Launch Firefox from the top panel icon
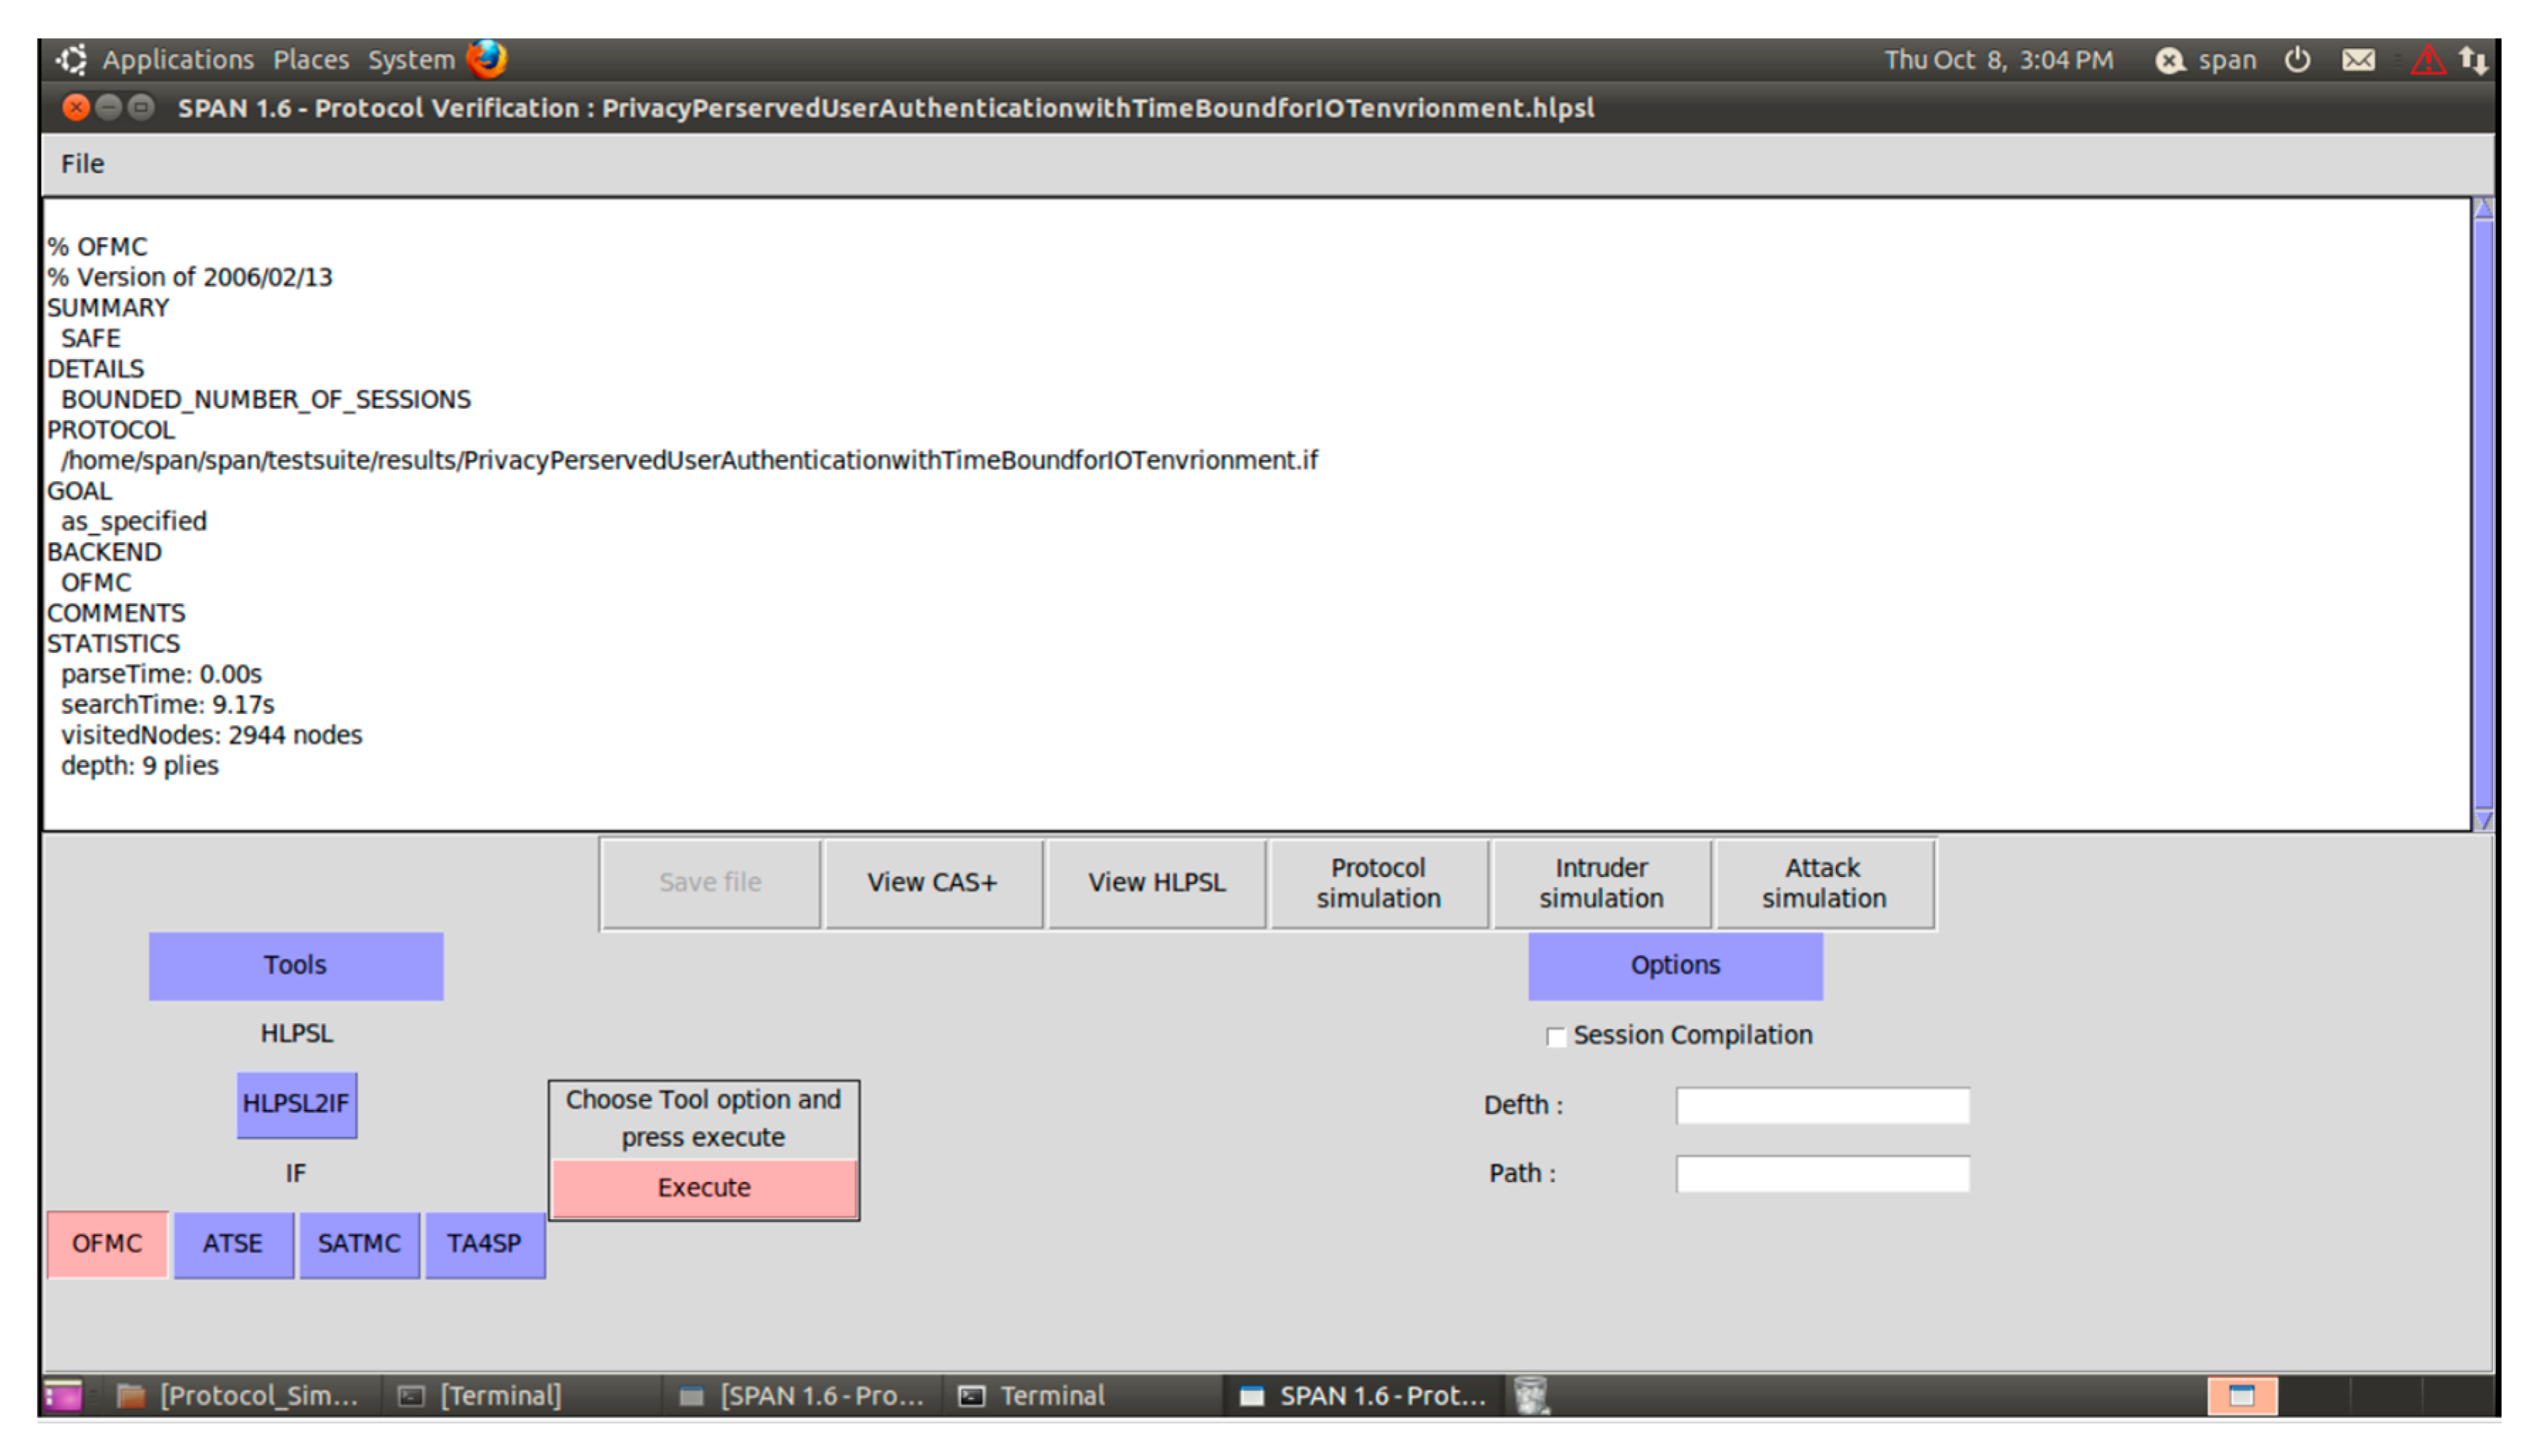2542x1456 pixels. pyautogui.click(x=487, y=59)
